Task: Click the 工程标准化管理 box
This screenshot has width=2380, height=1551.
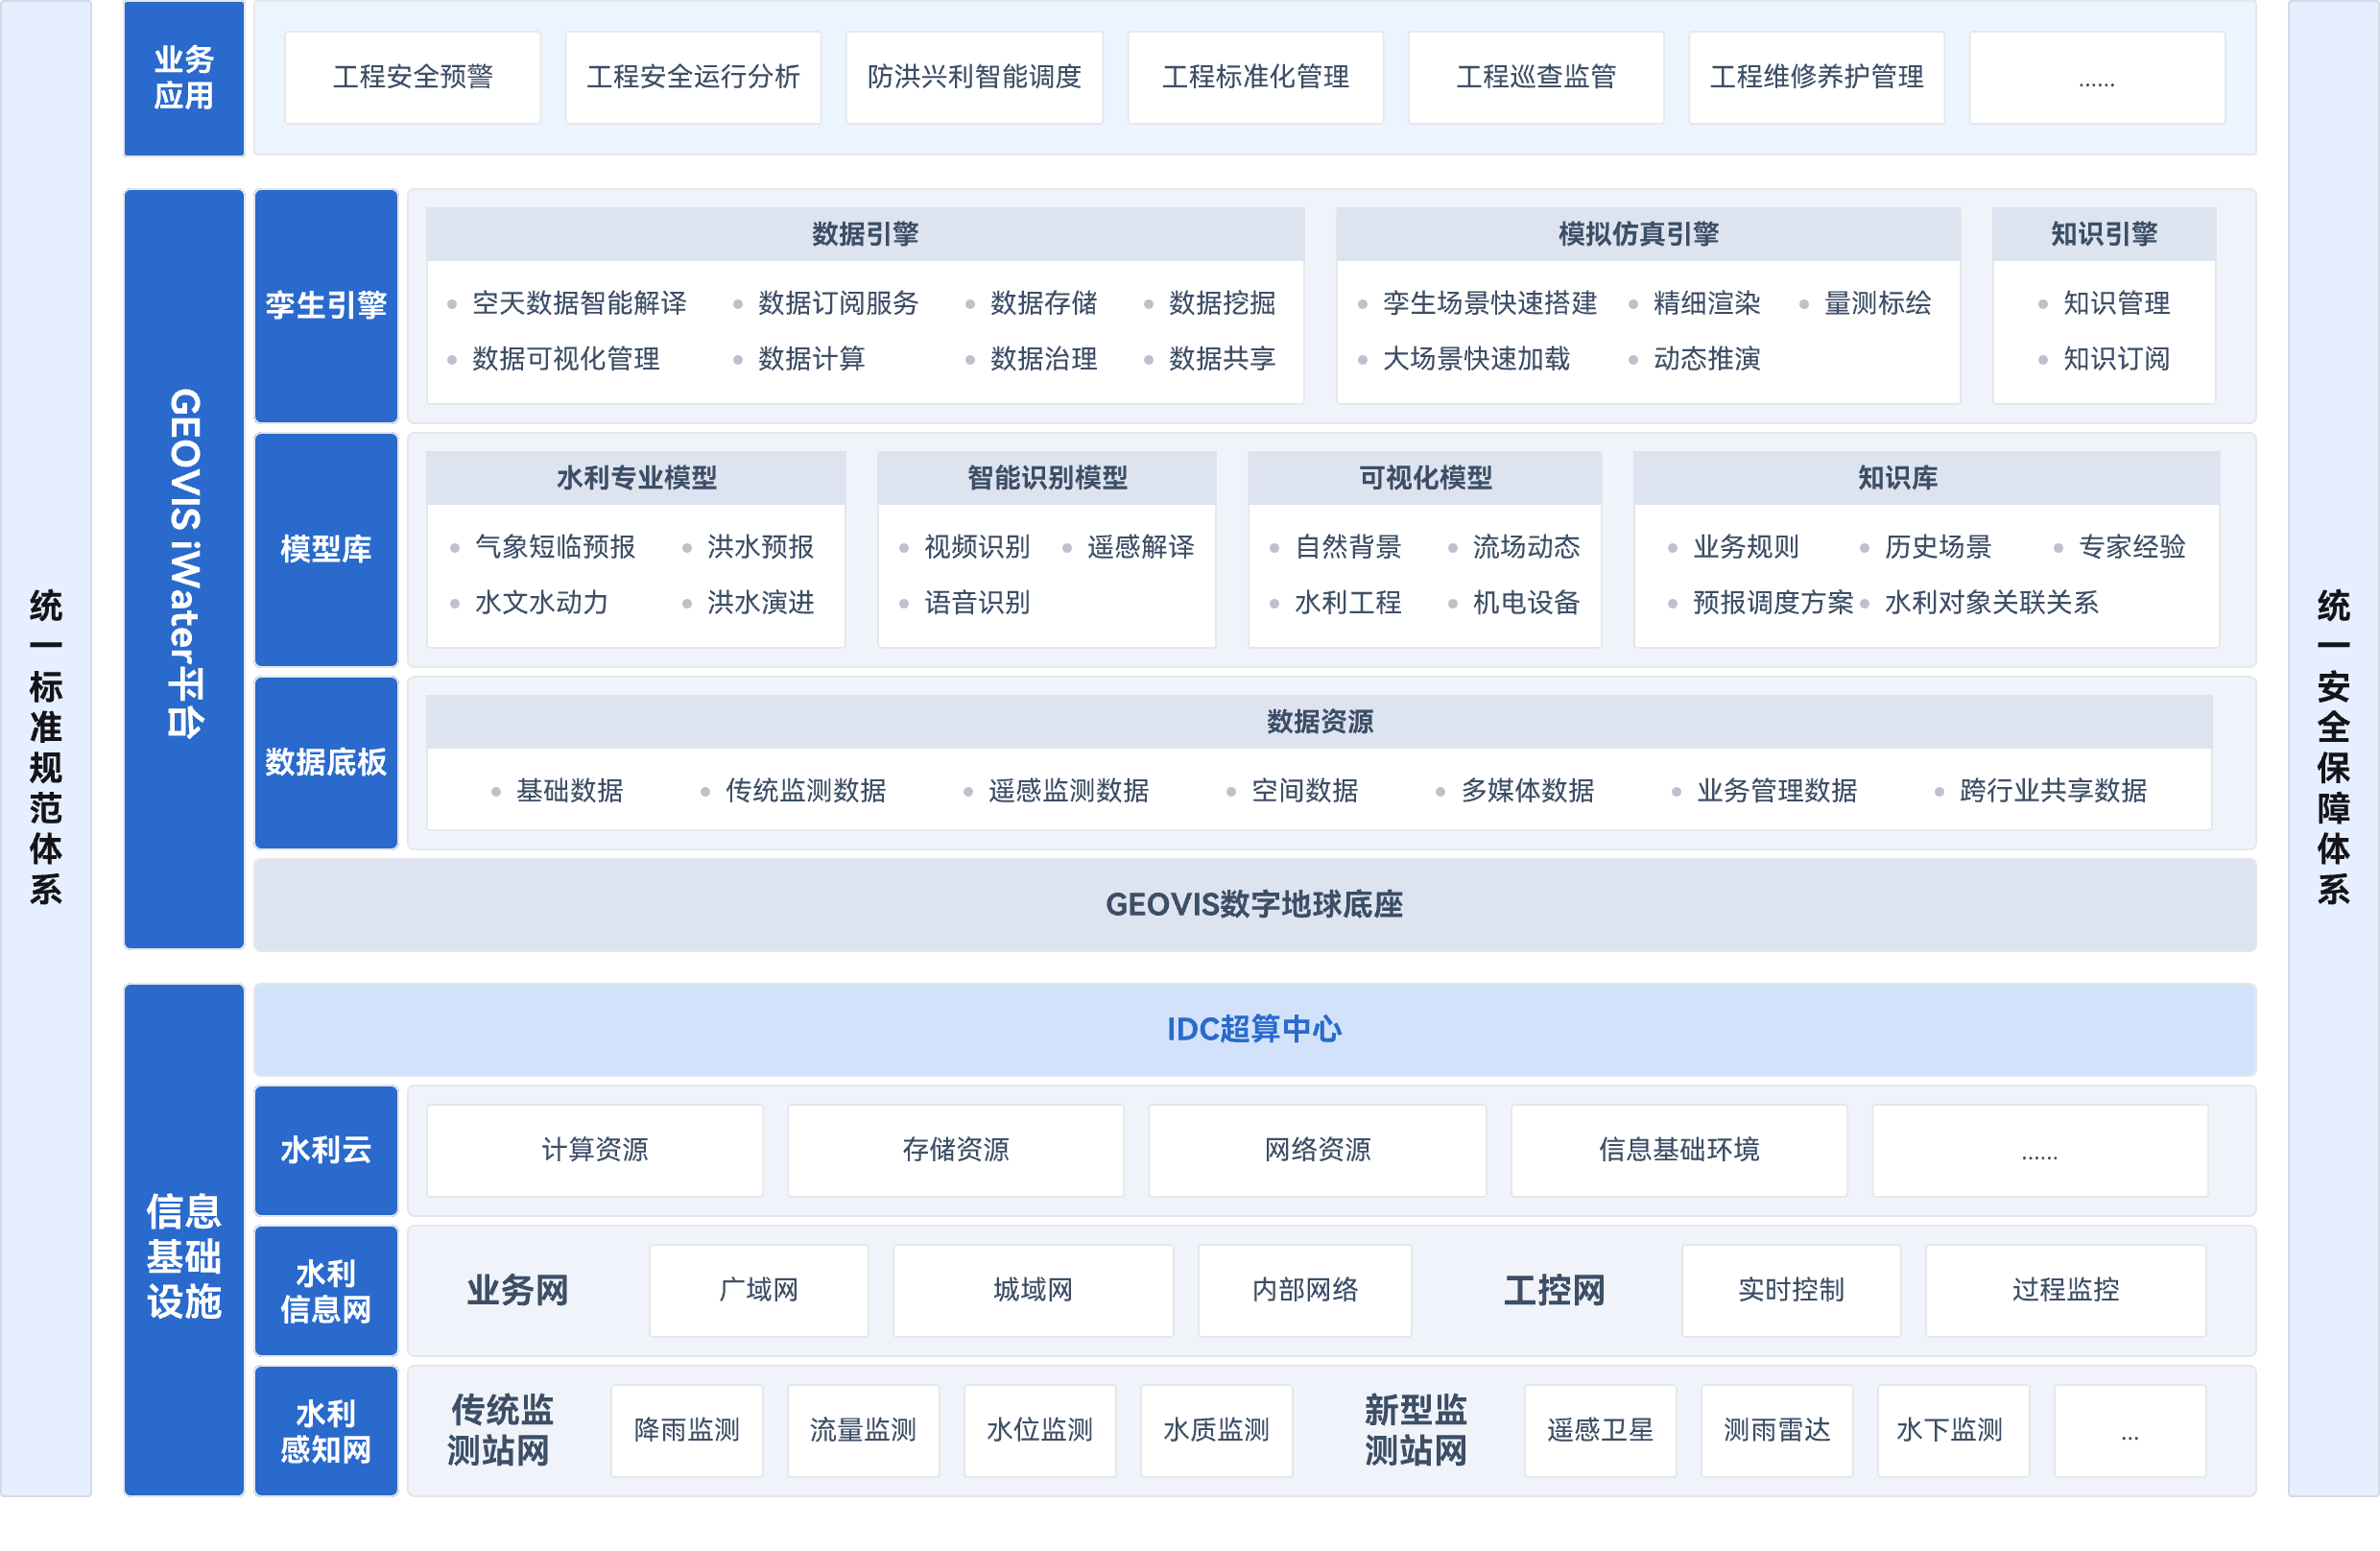Action: pos(1255,77)
